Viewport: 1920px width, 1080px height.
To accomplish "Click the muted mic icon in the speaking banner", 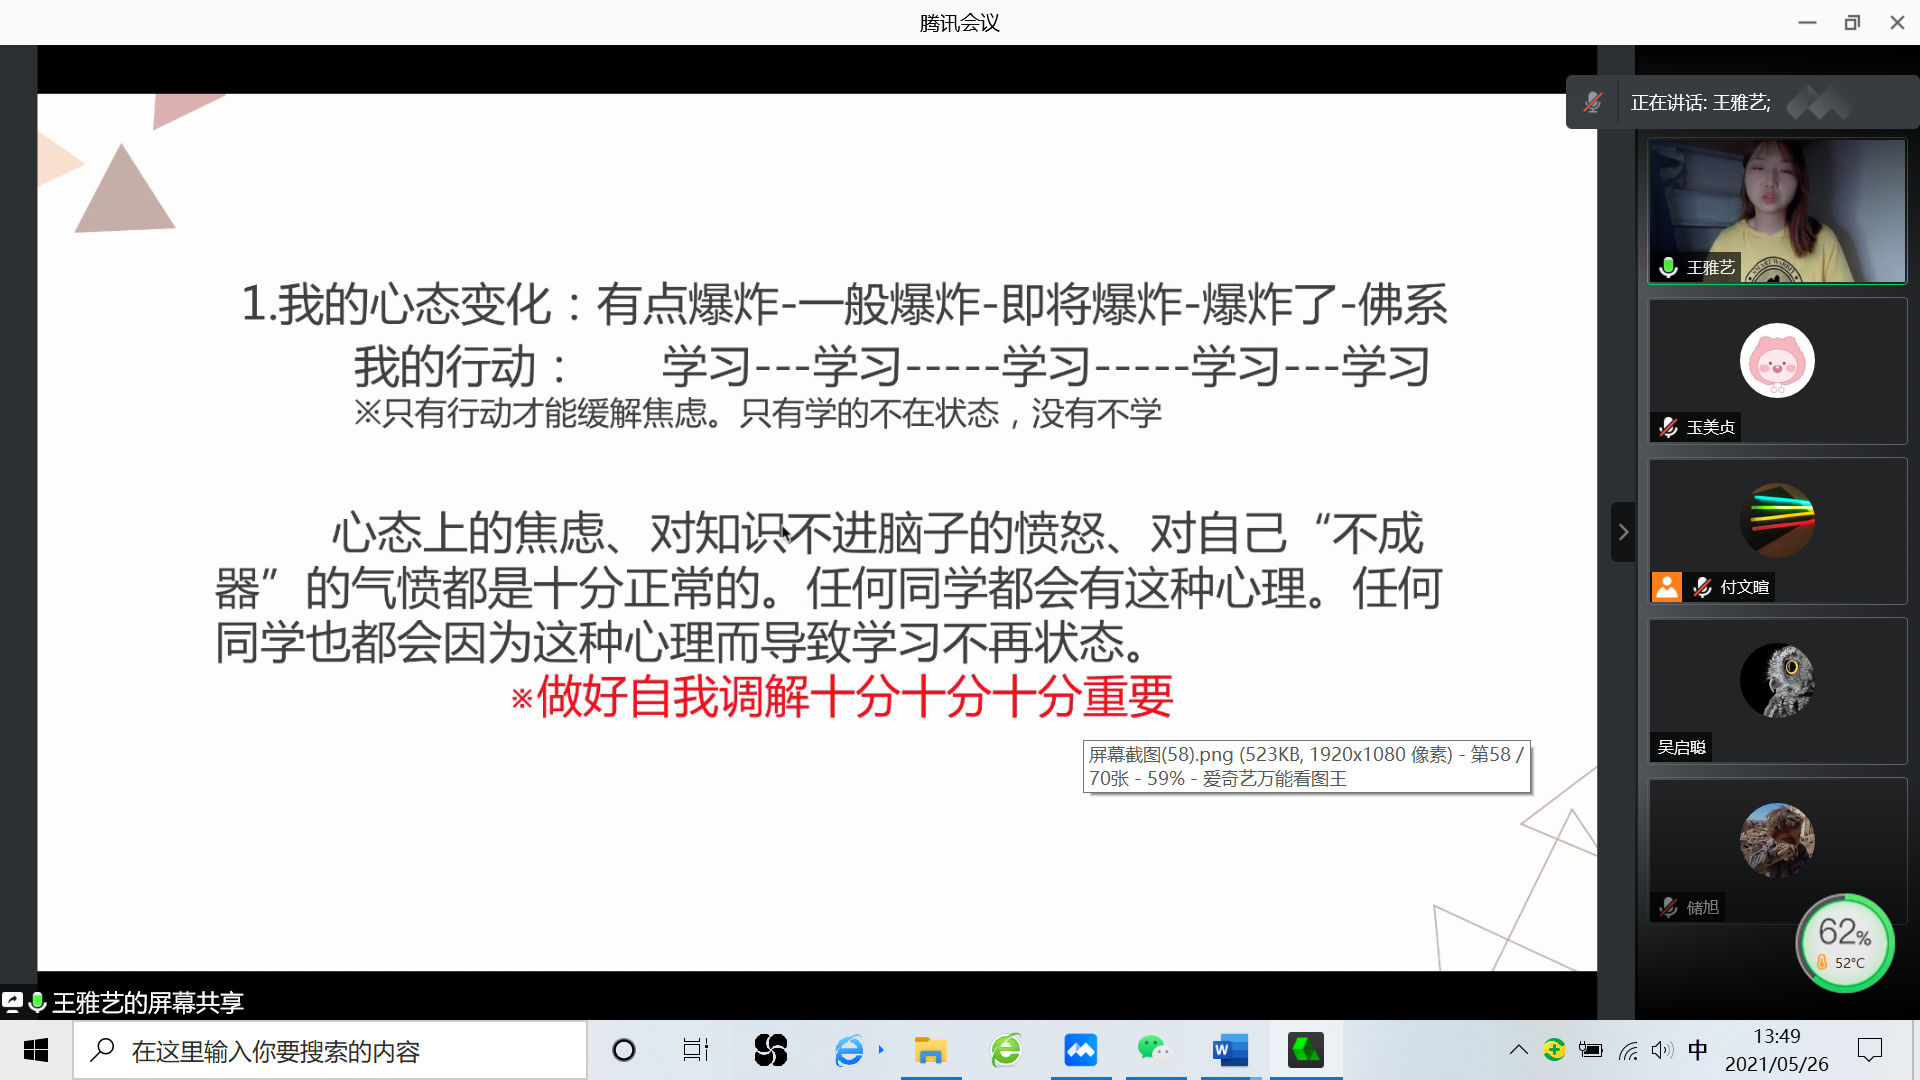I will coord(1592,102).
